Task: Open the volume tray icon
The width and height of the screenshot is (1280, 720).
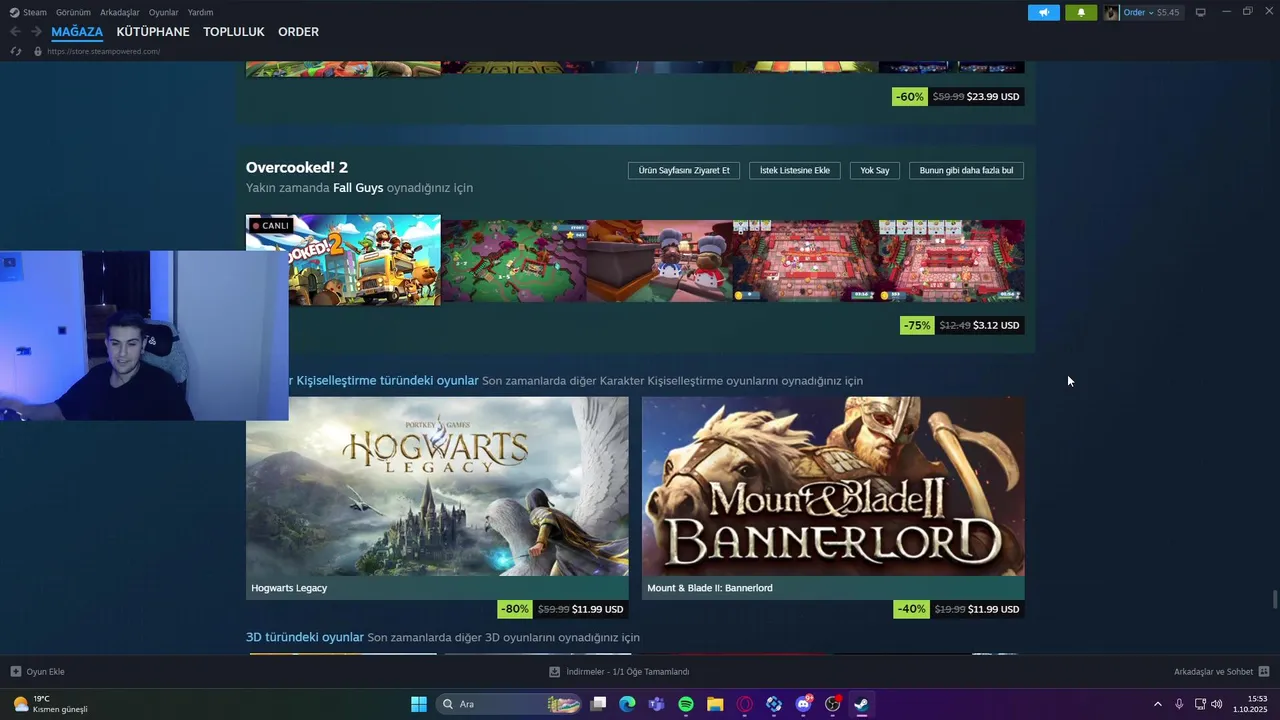Action: coord(1217,704)
